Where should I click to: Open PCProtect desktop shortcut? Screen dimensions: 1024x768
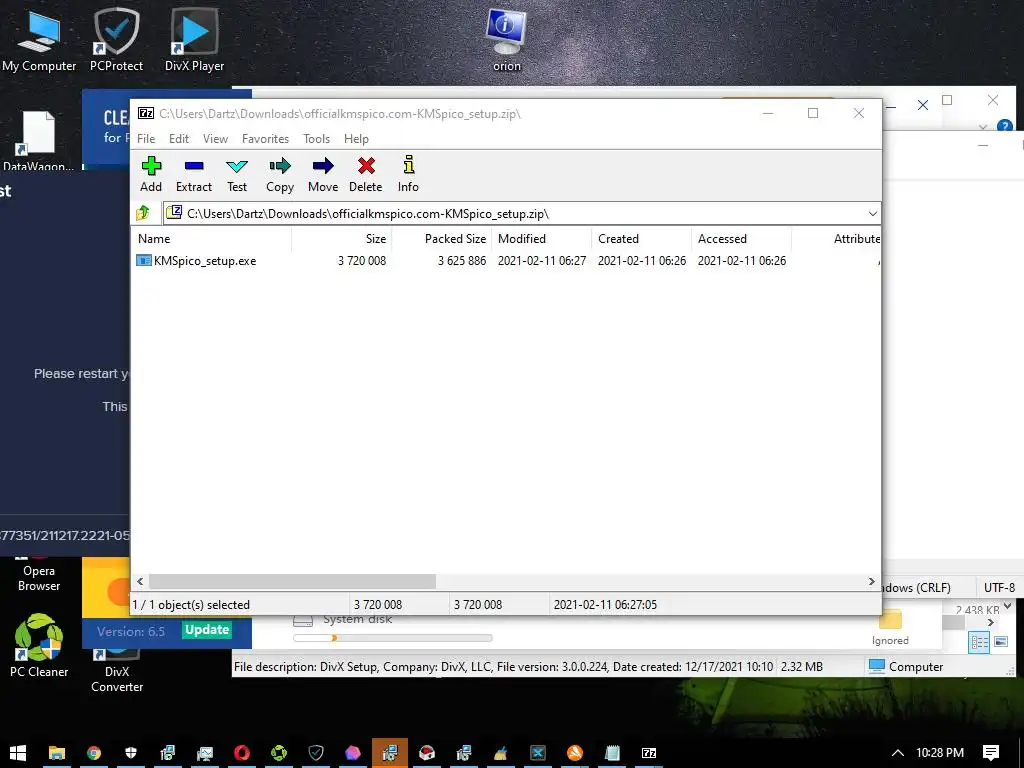[116, 40]
